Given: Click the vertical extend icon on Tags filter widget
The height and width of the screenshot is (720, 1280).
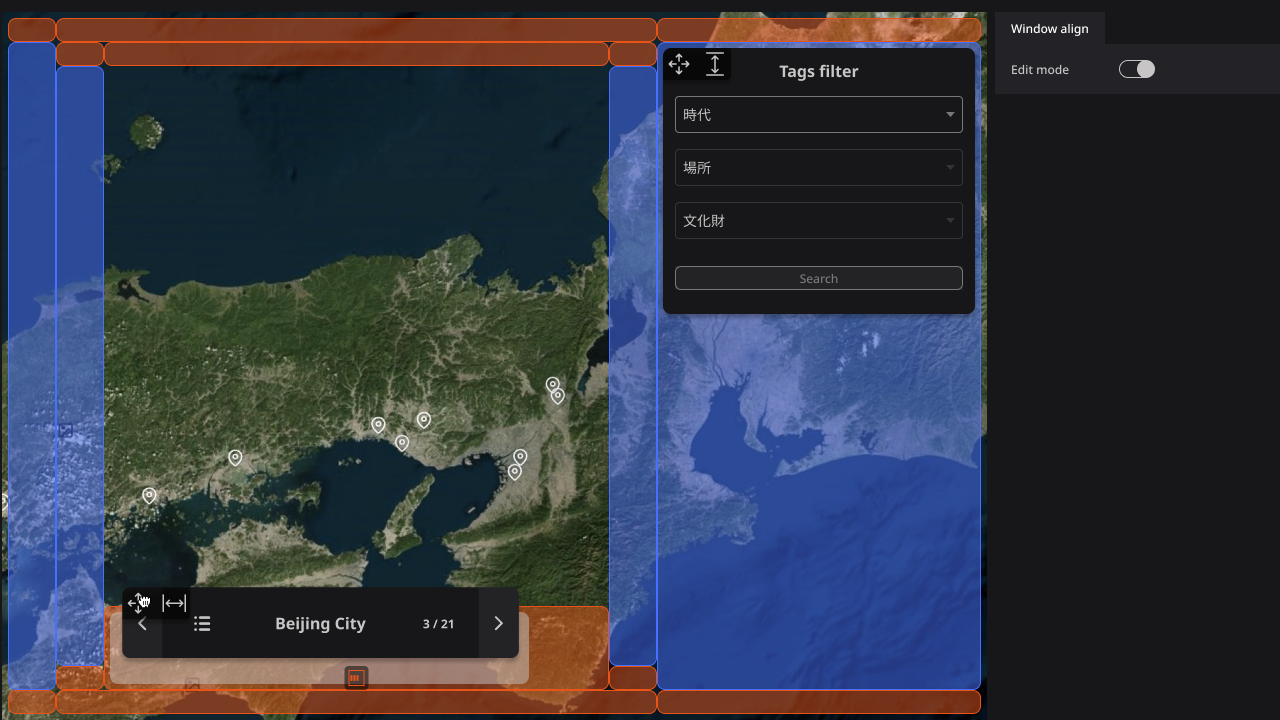Looking at the screenshot, I should pos(715,65).
